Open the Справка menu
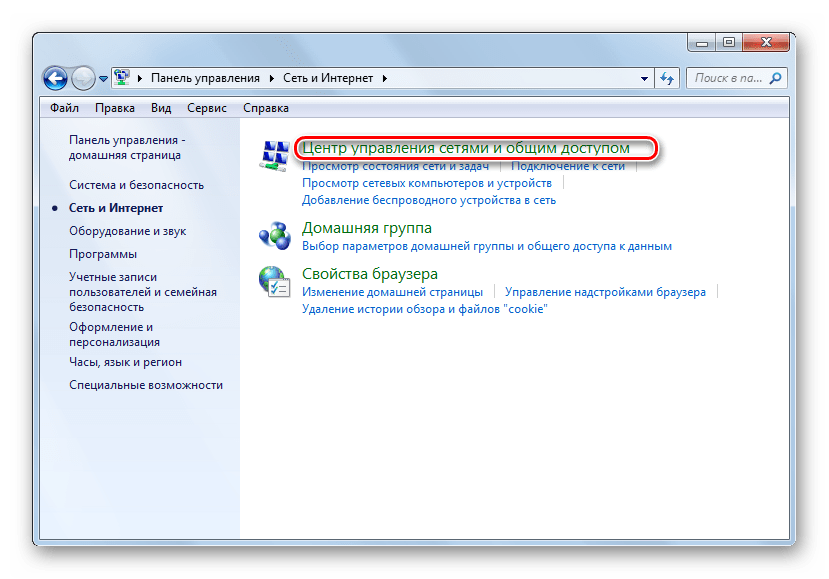This screenshot has width=829, height=579. coord(266,108)
